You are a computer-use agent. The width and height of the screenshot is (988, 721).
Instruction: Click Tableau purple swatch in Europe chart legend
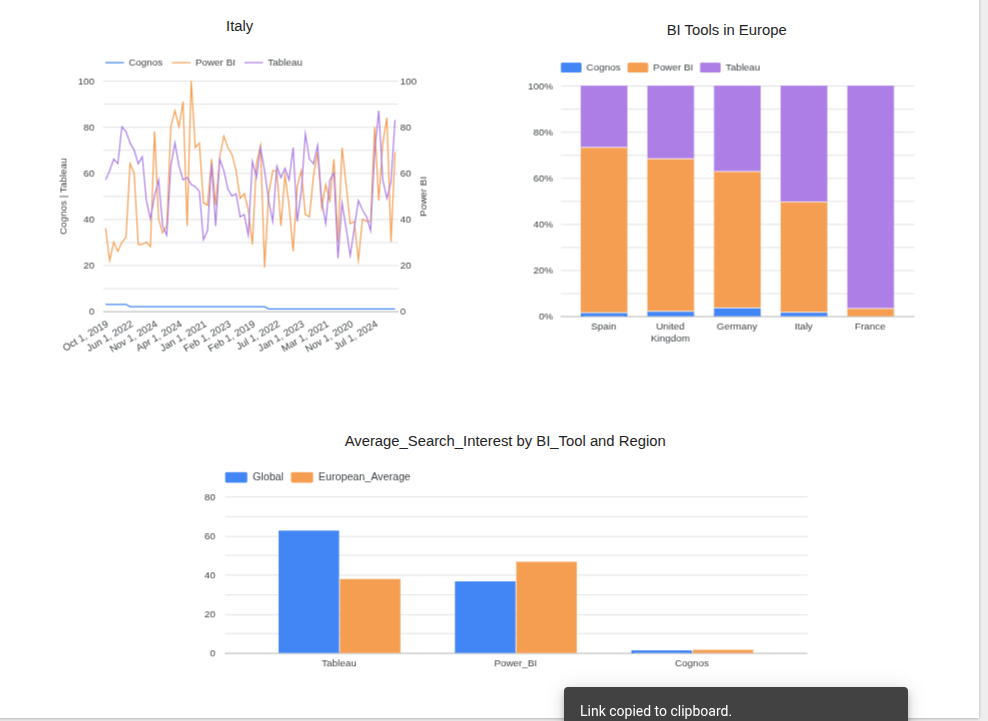710,67
